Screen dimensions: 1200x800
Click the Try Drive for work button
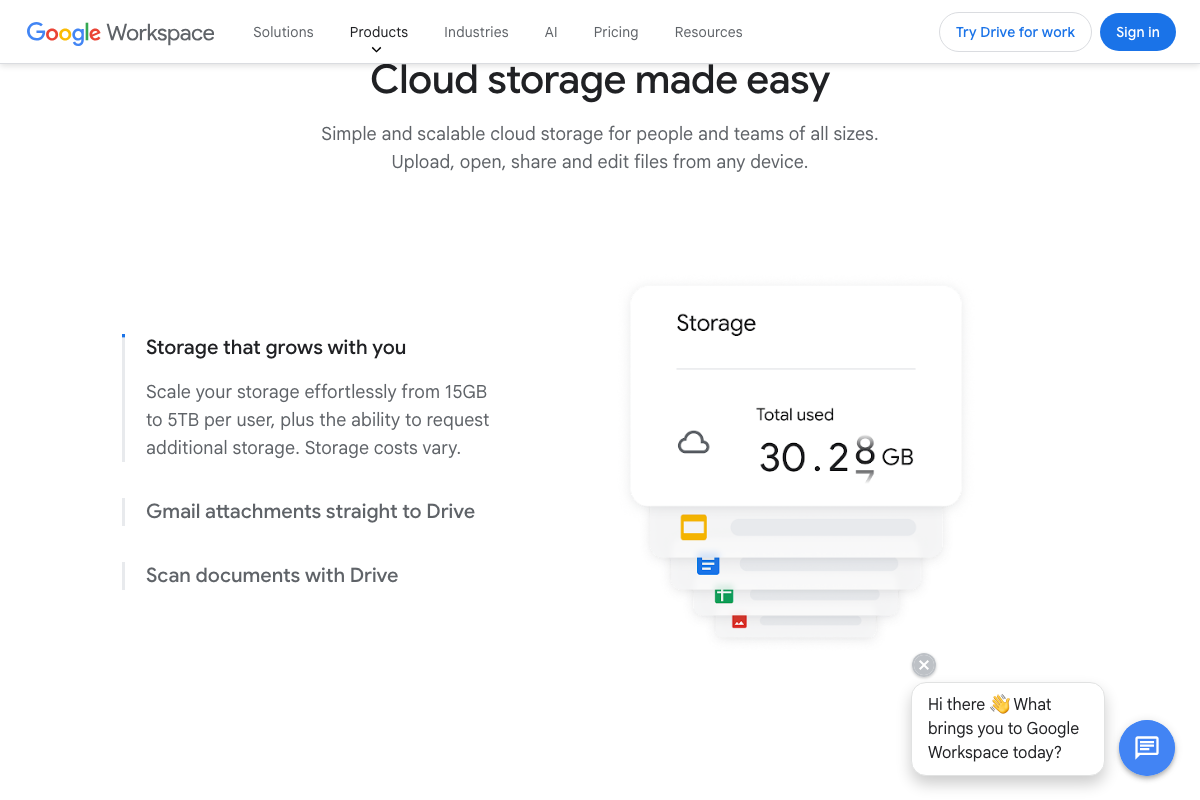pos(1015,32)
